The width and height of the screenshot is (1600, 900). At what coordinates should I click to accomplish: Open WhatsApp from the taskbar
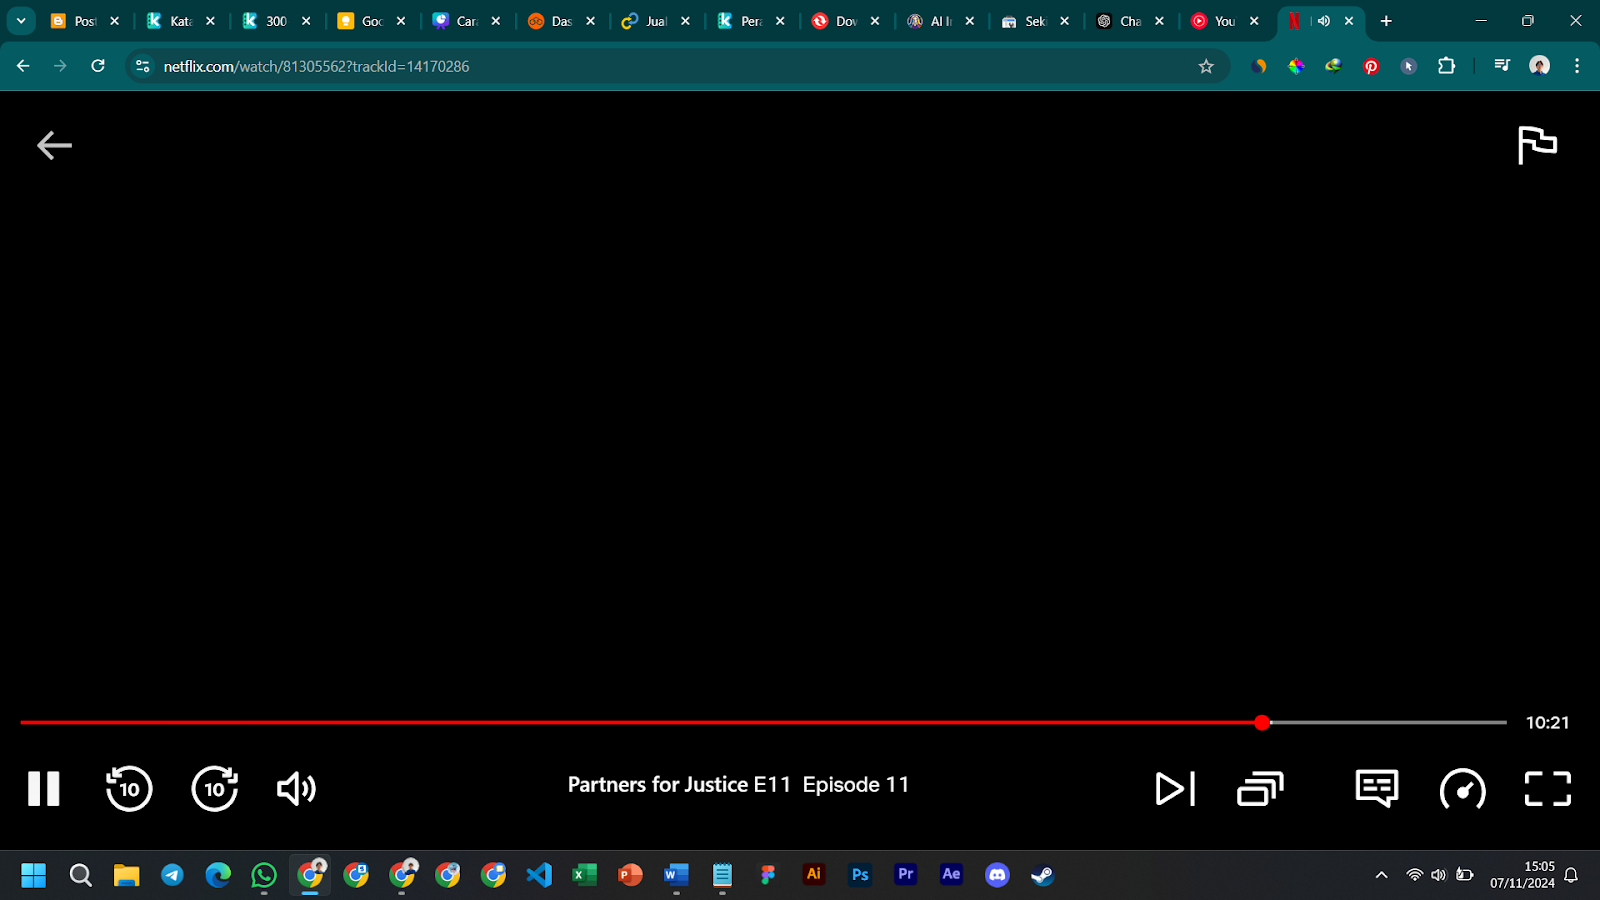pos(264,876)
